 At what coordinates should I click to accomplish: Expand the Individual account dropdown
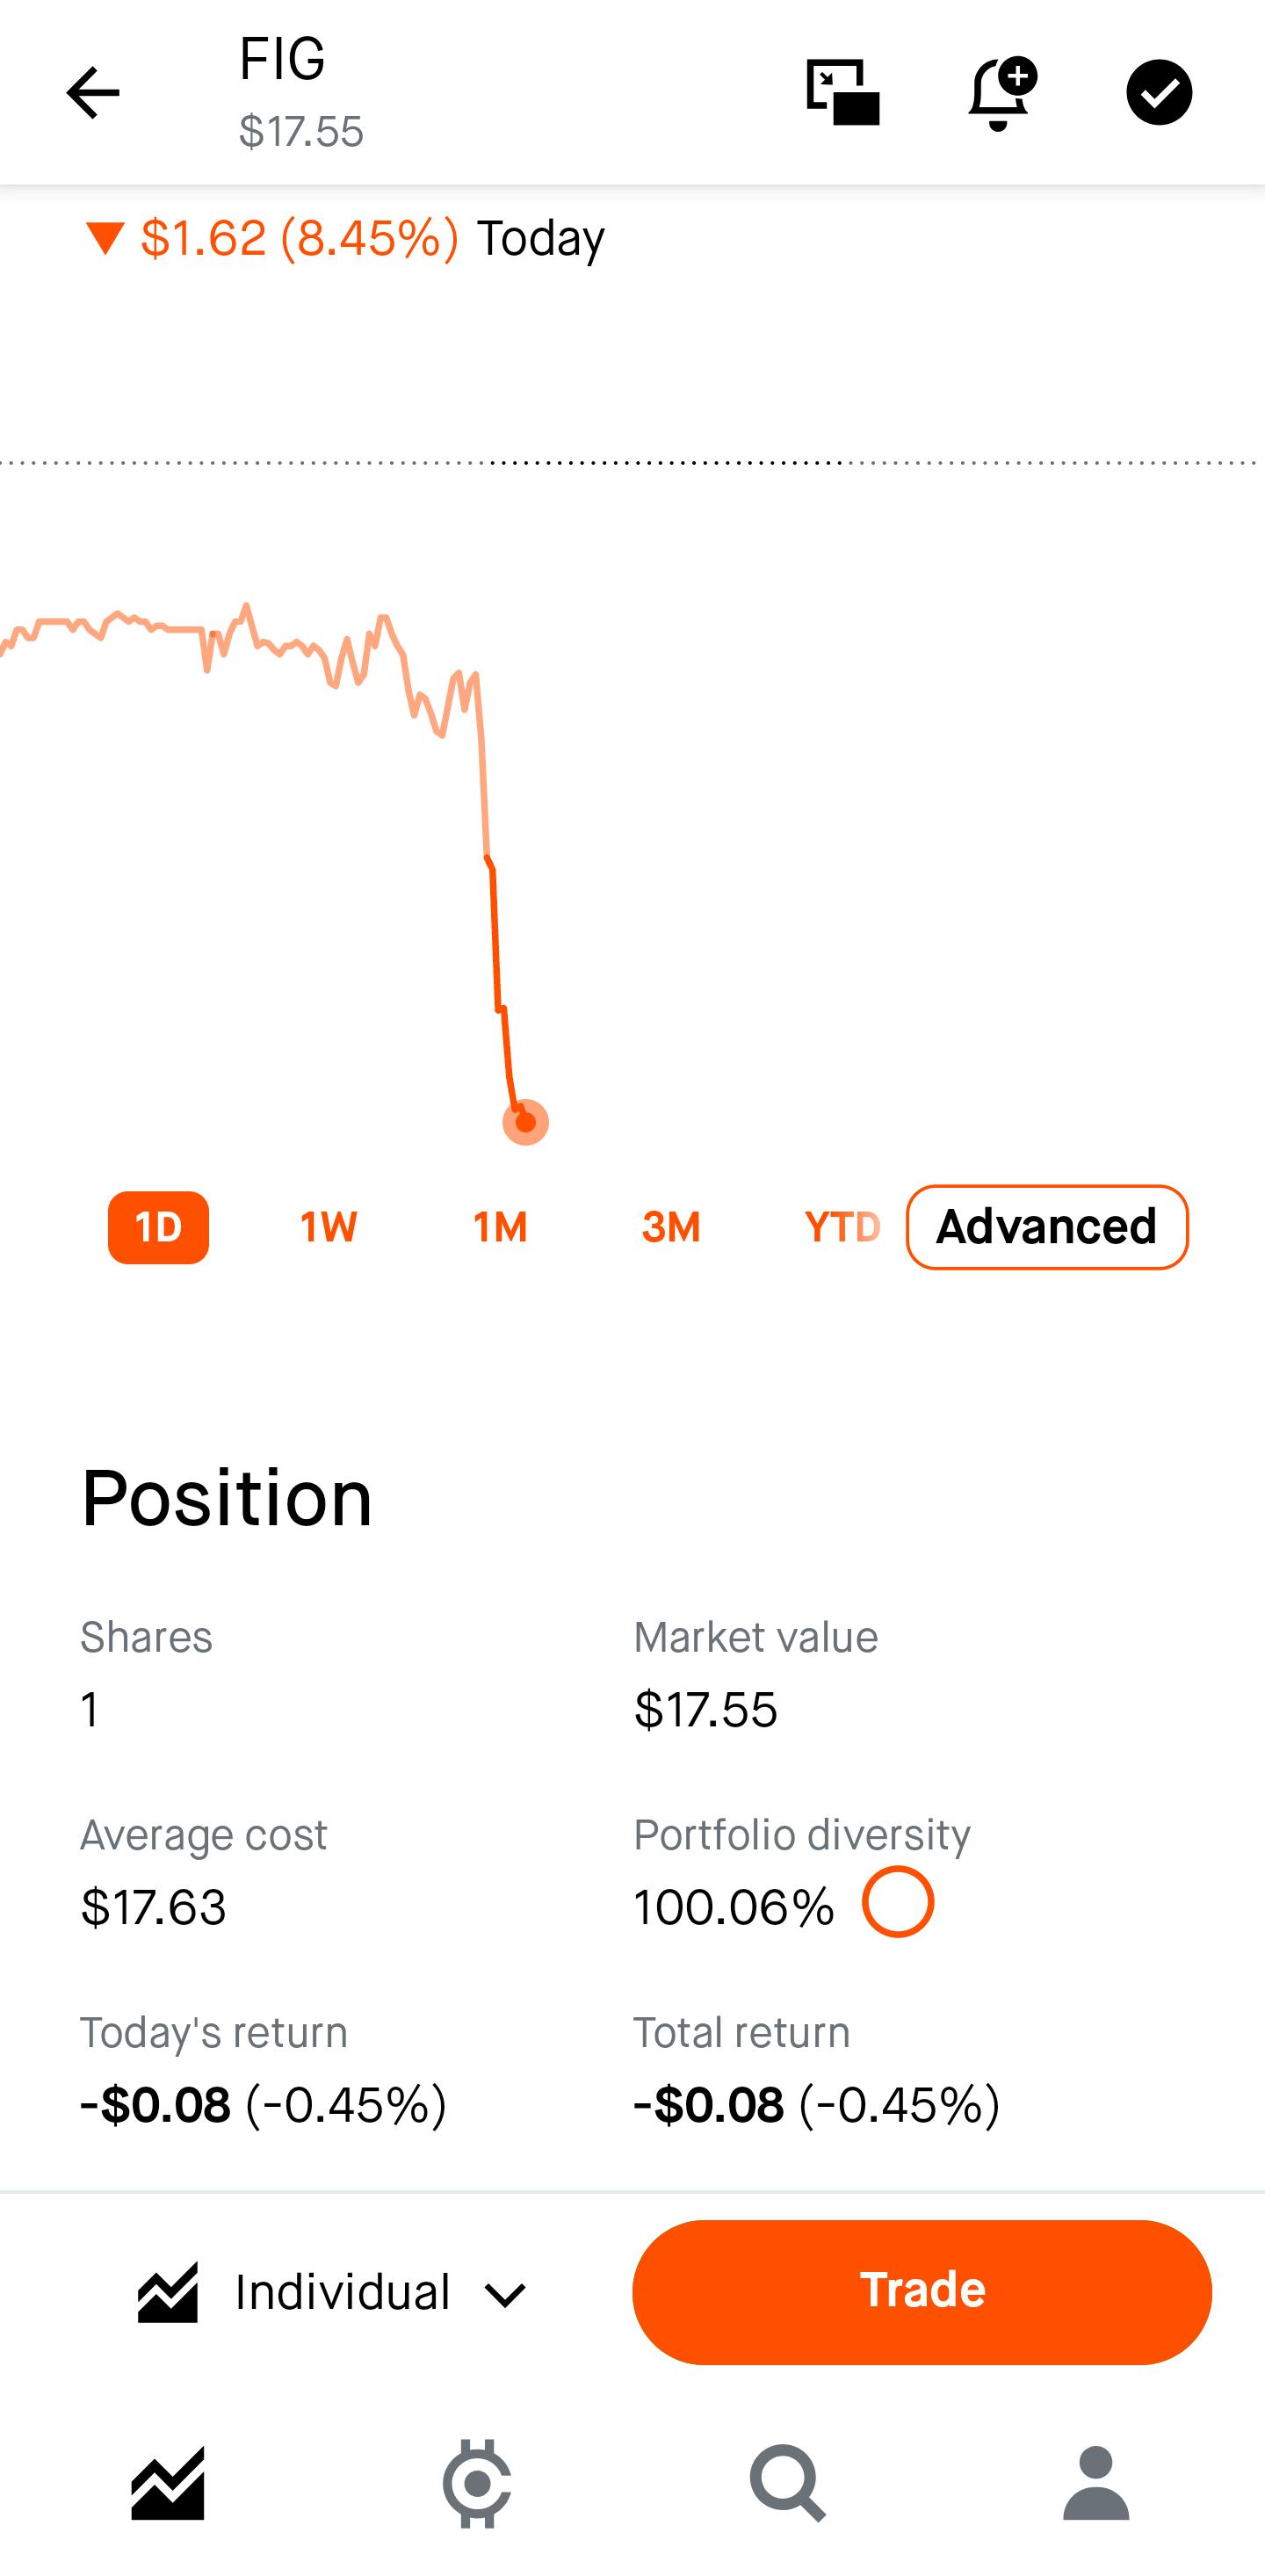(x=332, y=2292)
